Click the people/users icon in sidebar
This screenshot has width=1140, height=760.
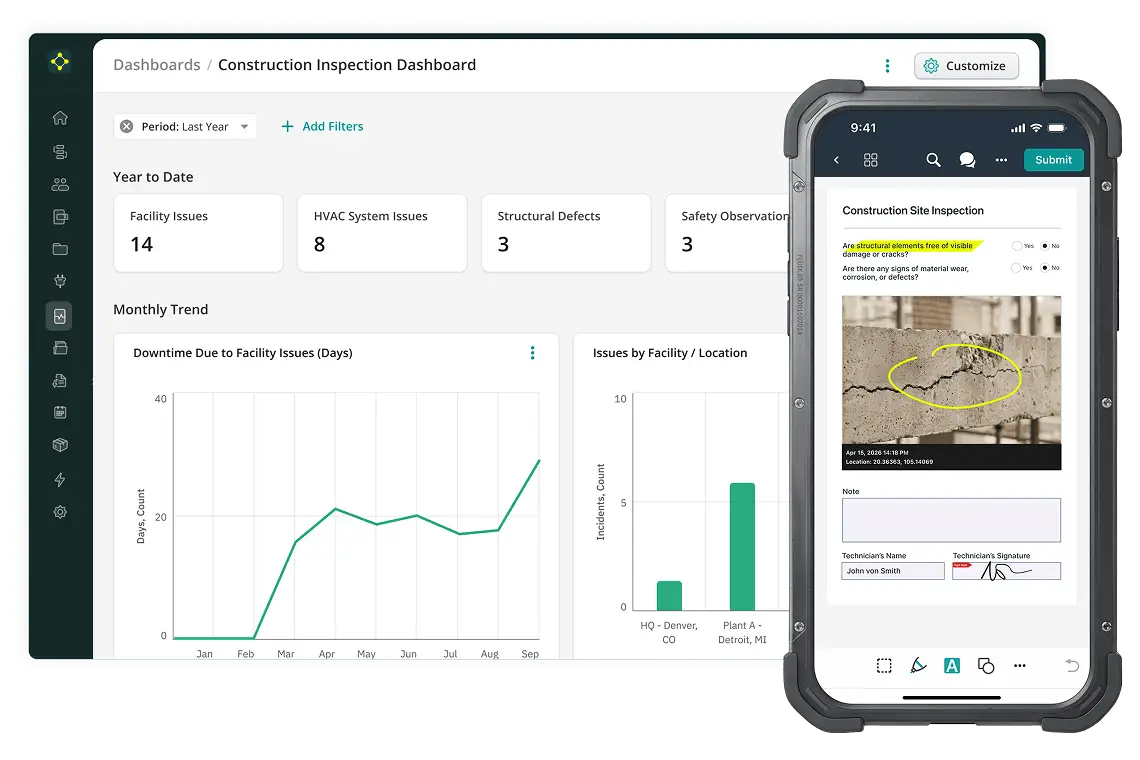click(x=60, y=184)
